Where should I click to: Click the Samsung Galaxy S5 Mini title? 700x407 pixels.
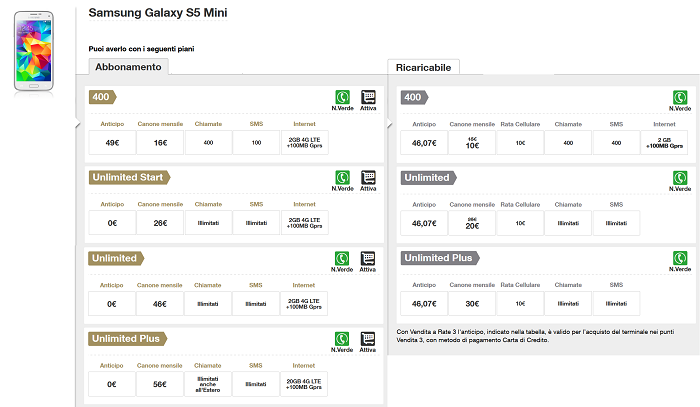click(158, 12)
